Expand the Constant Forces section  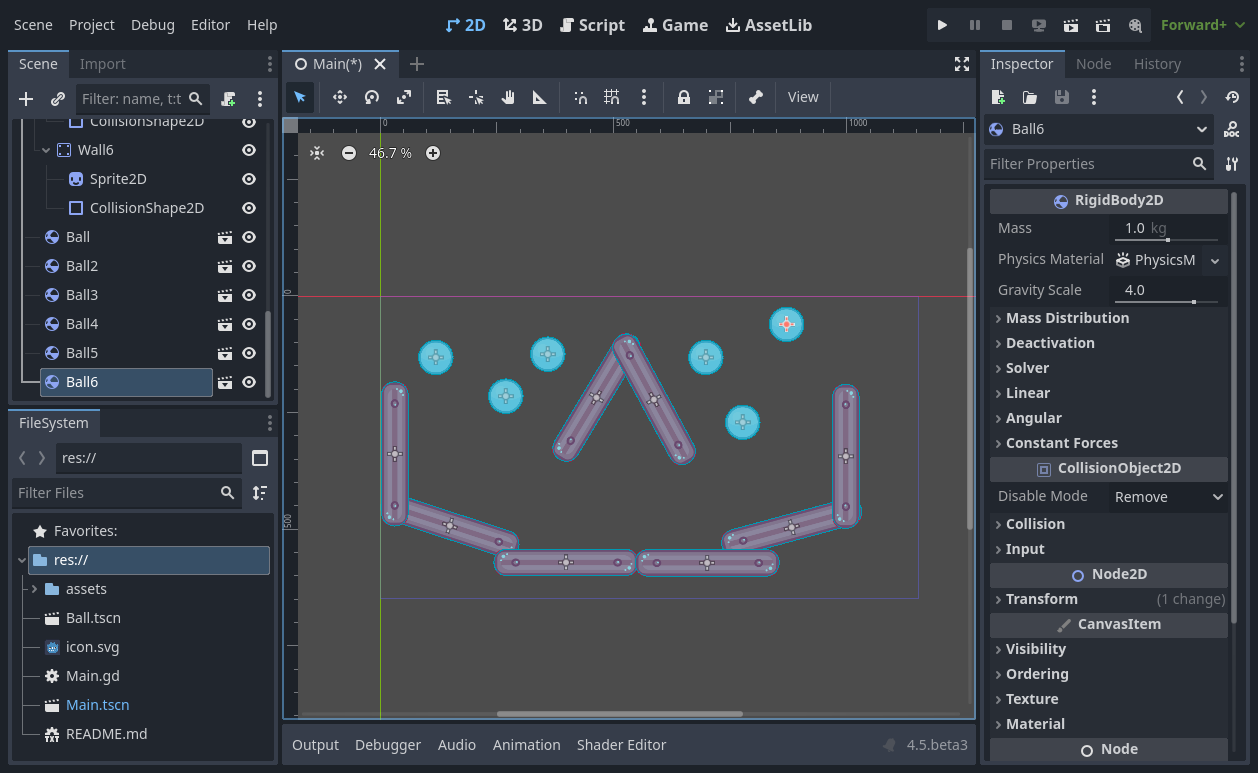pos(1063,443)
